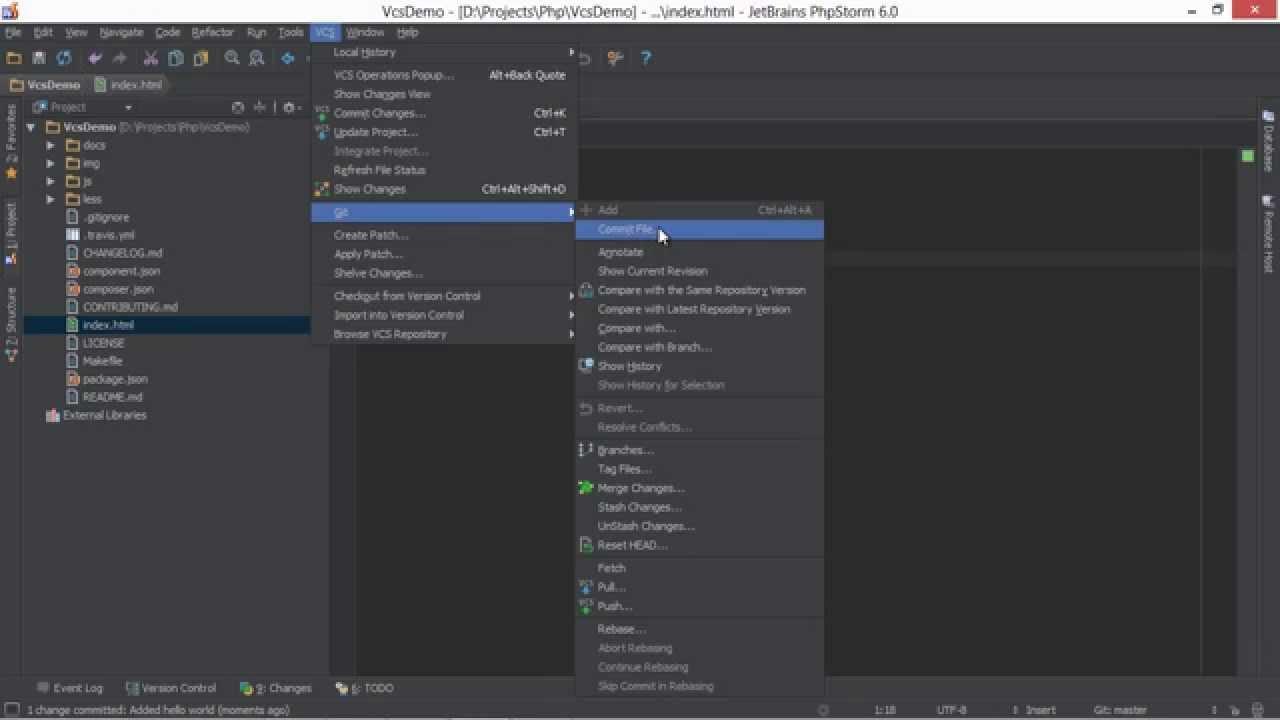Open the Favorites side tool window
Viewport: 1280px width, 720px height.
(11, 141)
